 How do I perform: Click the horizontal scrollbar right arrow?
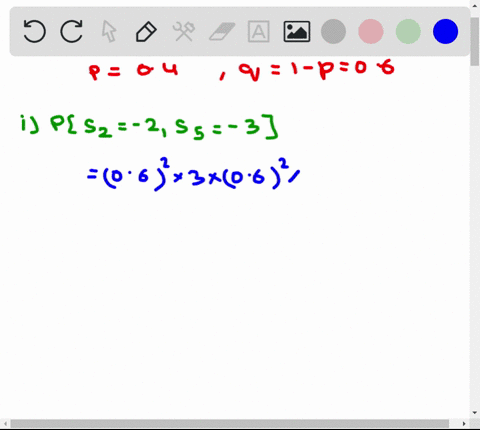click(464, 424)
